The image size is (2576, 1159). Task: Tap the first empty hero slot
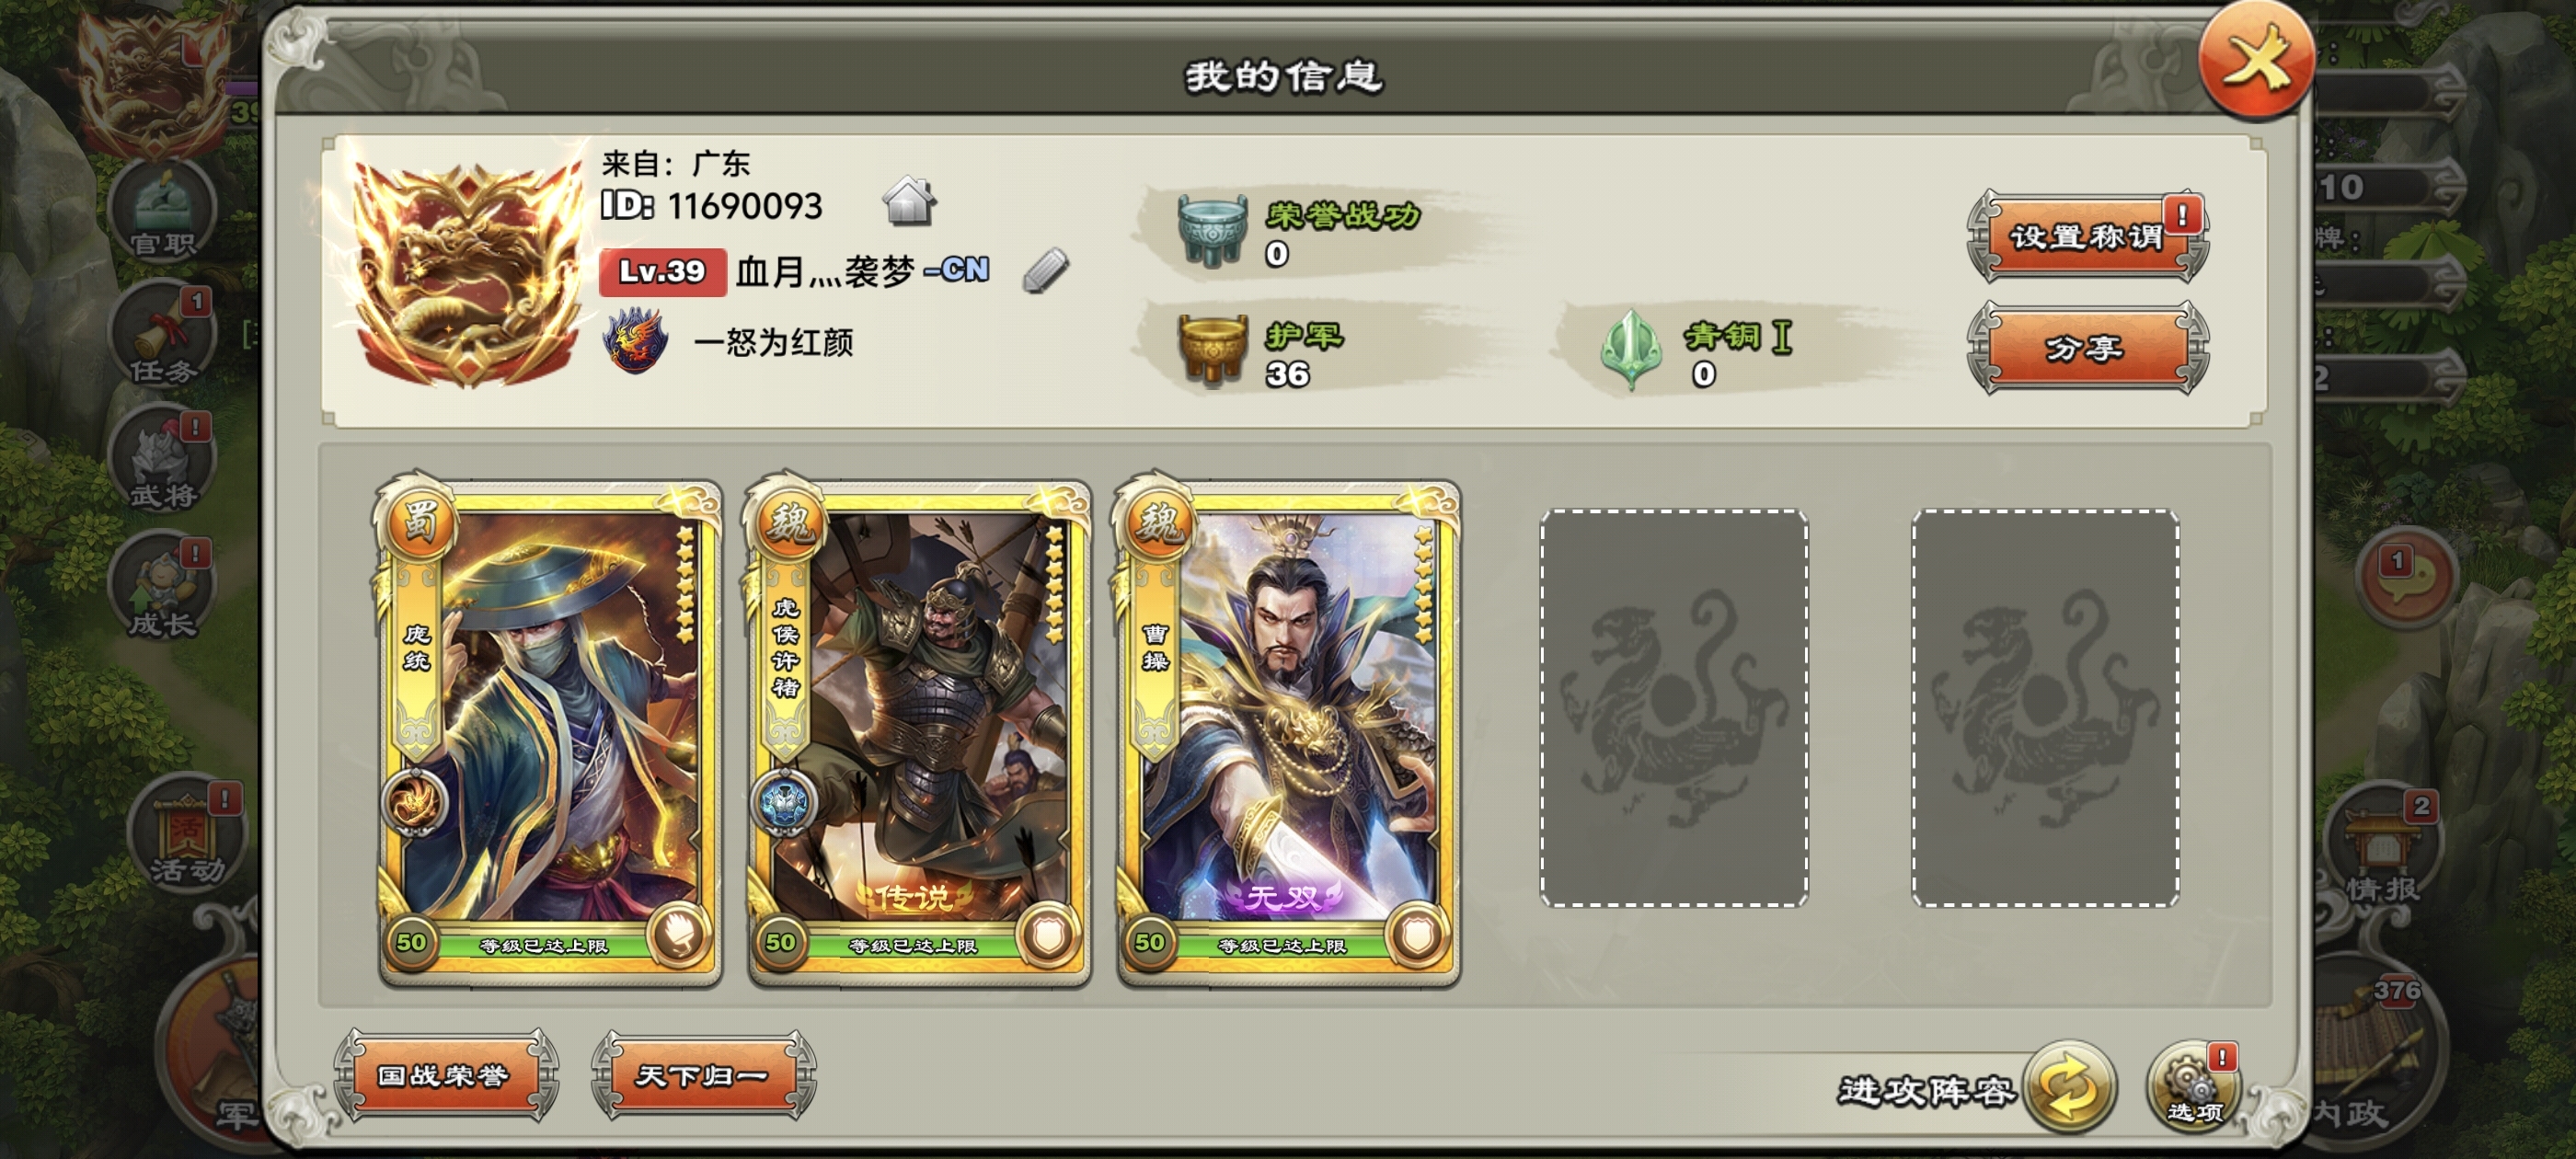pos(1673,708)
